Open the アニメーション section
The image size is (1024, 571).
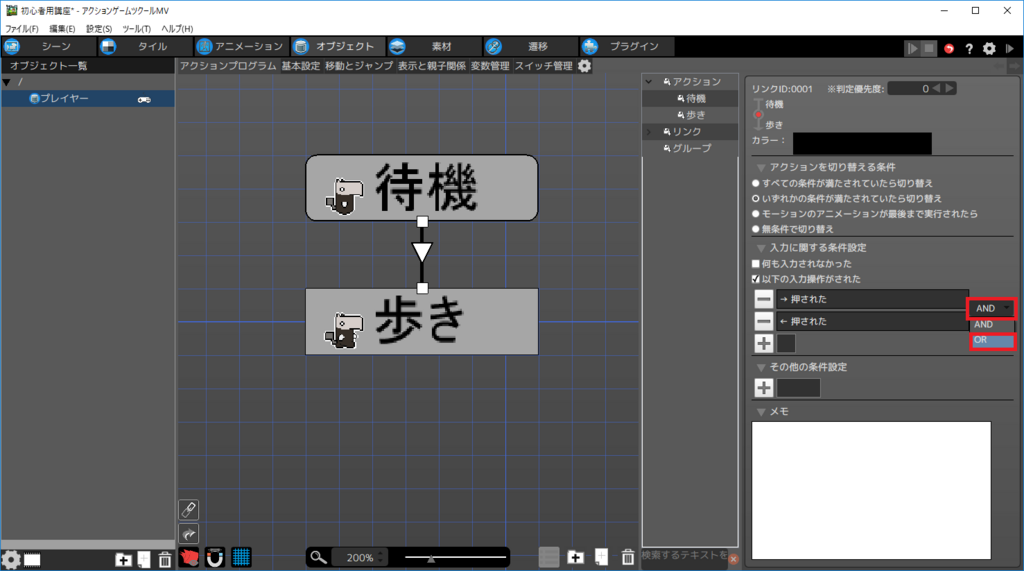[242, 46]
